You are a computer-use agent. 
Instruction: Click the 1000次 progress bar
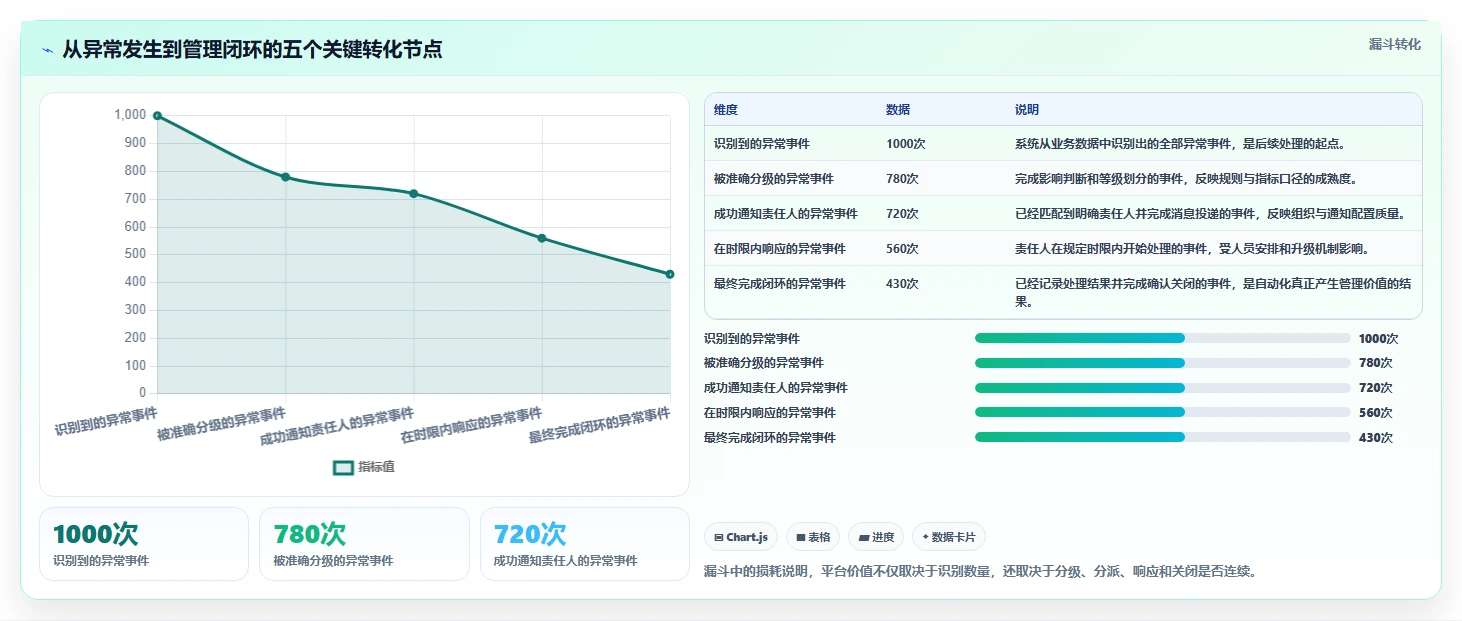[1162, 338]
